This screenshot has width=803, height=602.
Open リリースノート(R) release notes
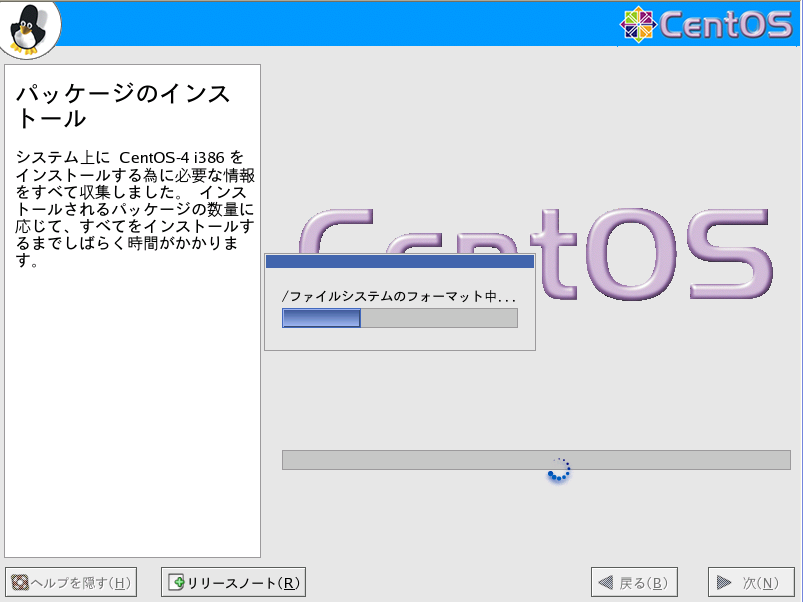(234, 582)
